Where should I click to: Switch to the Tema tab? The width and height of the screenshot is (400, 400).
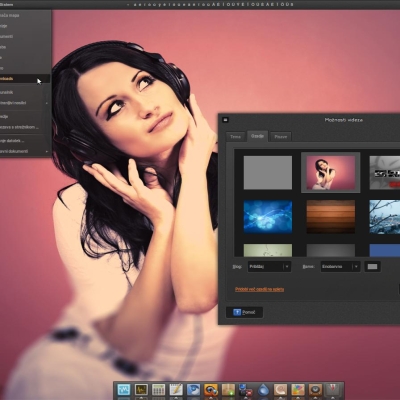235,137
